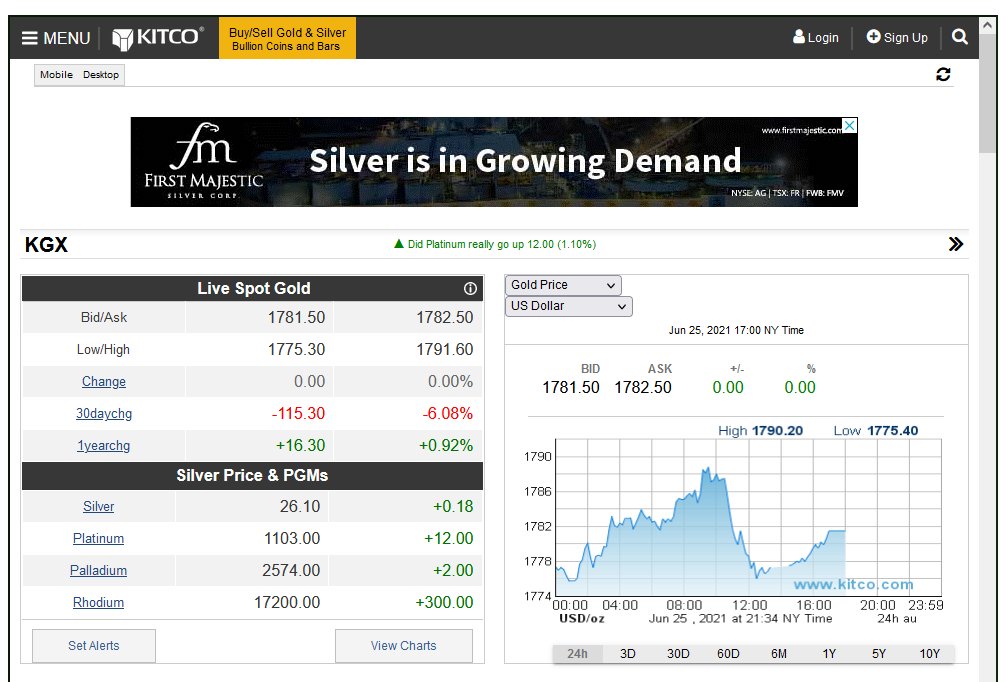Click the chart High 1790.20 label

point(760,431)
